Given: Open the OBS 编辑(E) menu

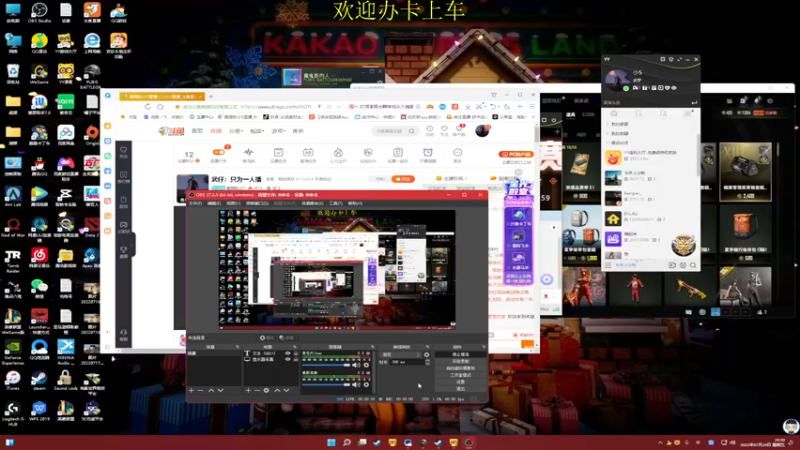Looking at the screenshot, I should pyautogui.click(x=214, y=203).
